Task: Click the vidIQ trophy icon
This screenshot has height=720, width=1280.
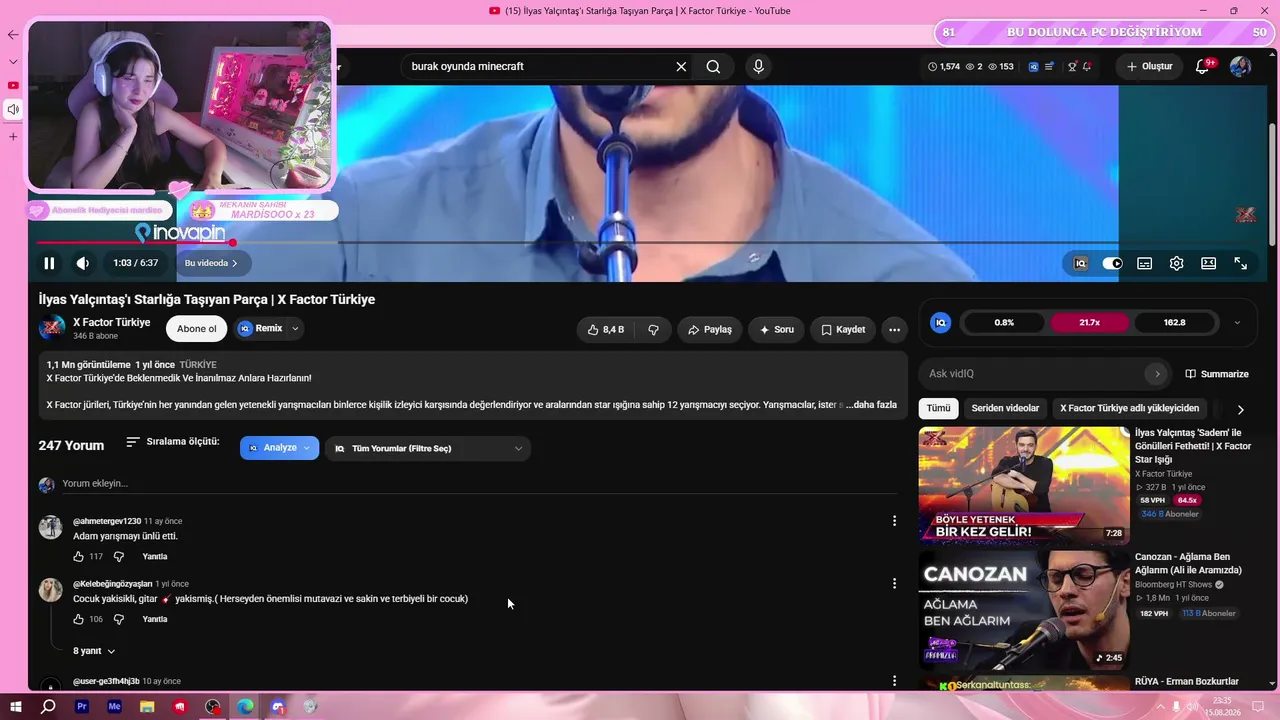Action: coord(1072,67)
